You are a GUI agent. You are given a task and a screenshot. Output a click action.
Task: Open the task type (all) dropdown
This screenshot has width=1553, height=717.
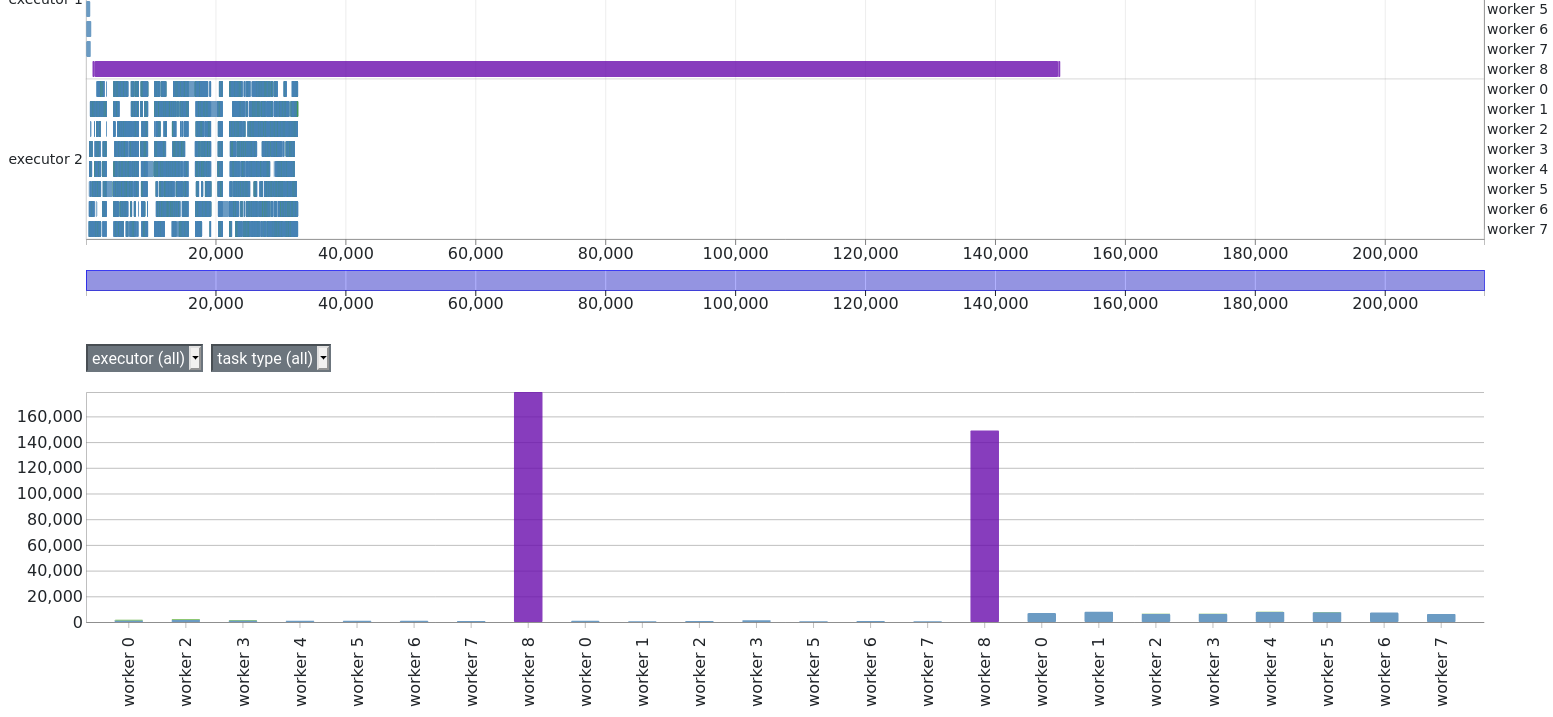tap(271, 358)
